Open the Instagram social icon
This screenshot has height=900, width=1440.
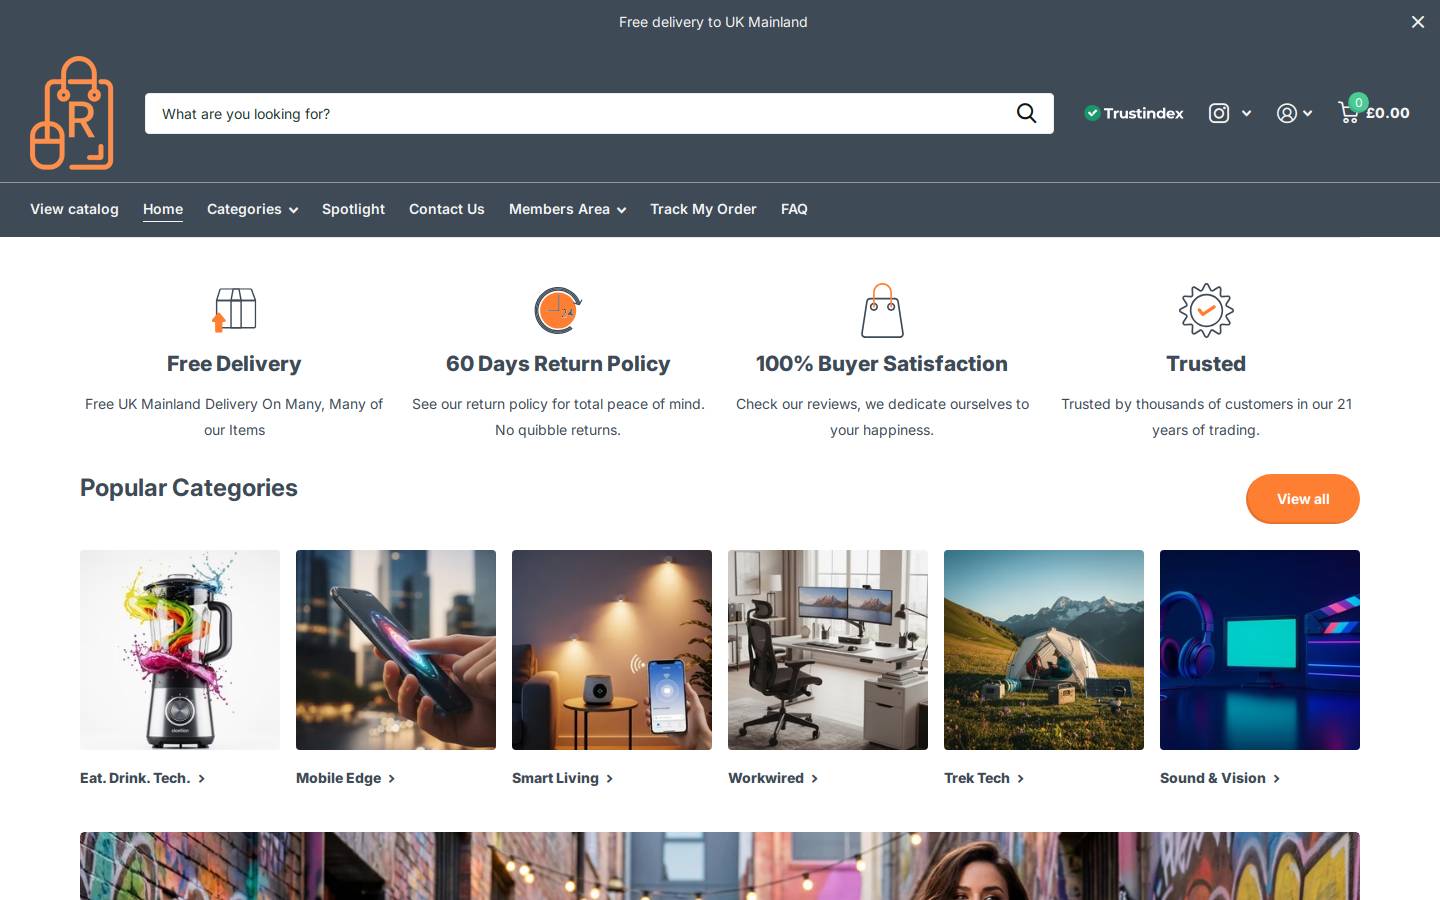1219,113
